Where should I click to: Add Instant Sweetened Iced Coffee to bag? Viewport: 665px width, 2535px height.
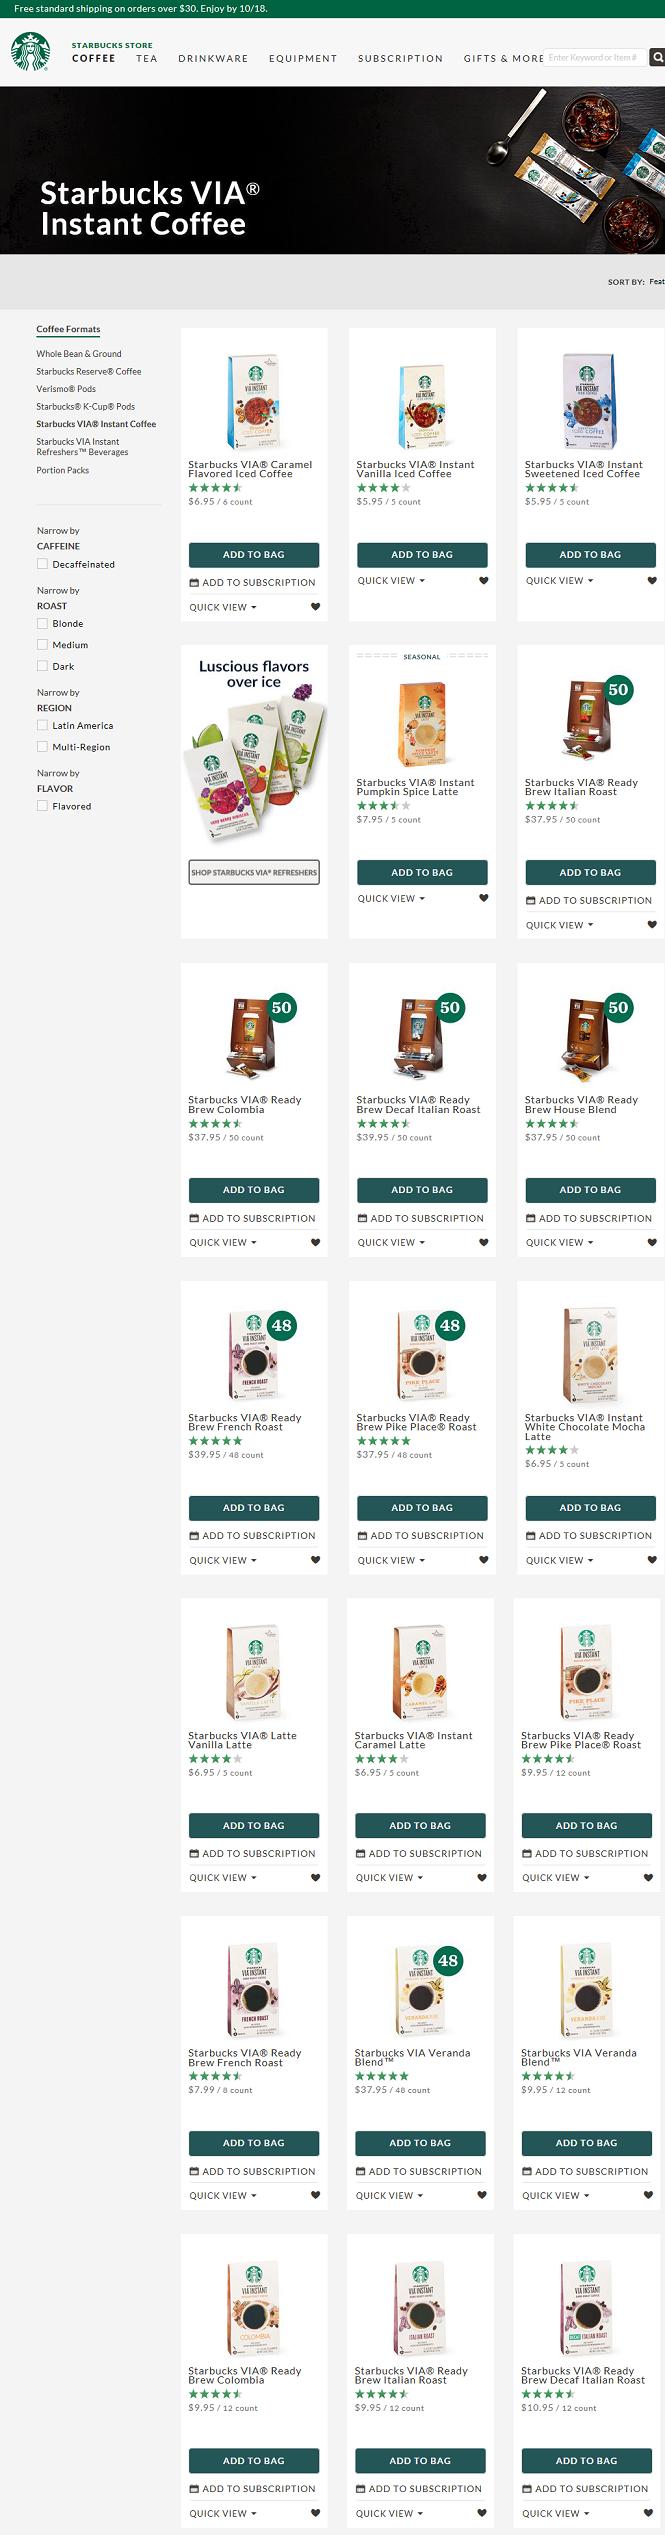pyautogui.click(x=590, y=555)
